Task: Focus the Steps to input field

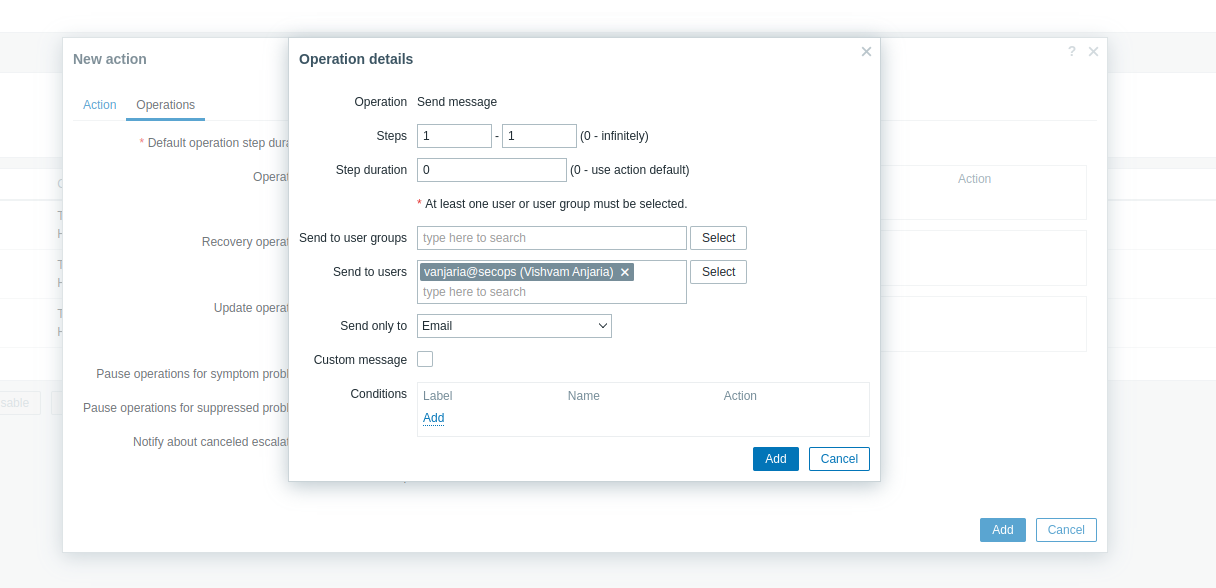Action: 539,136
